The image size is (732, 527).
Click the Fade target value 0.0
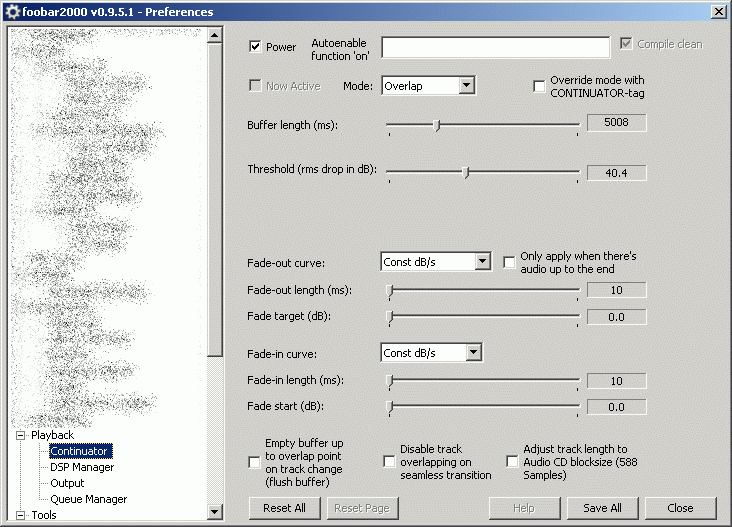[x=617, y=317]
